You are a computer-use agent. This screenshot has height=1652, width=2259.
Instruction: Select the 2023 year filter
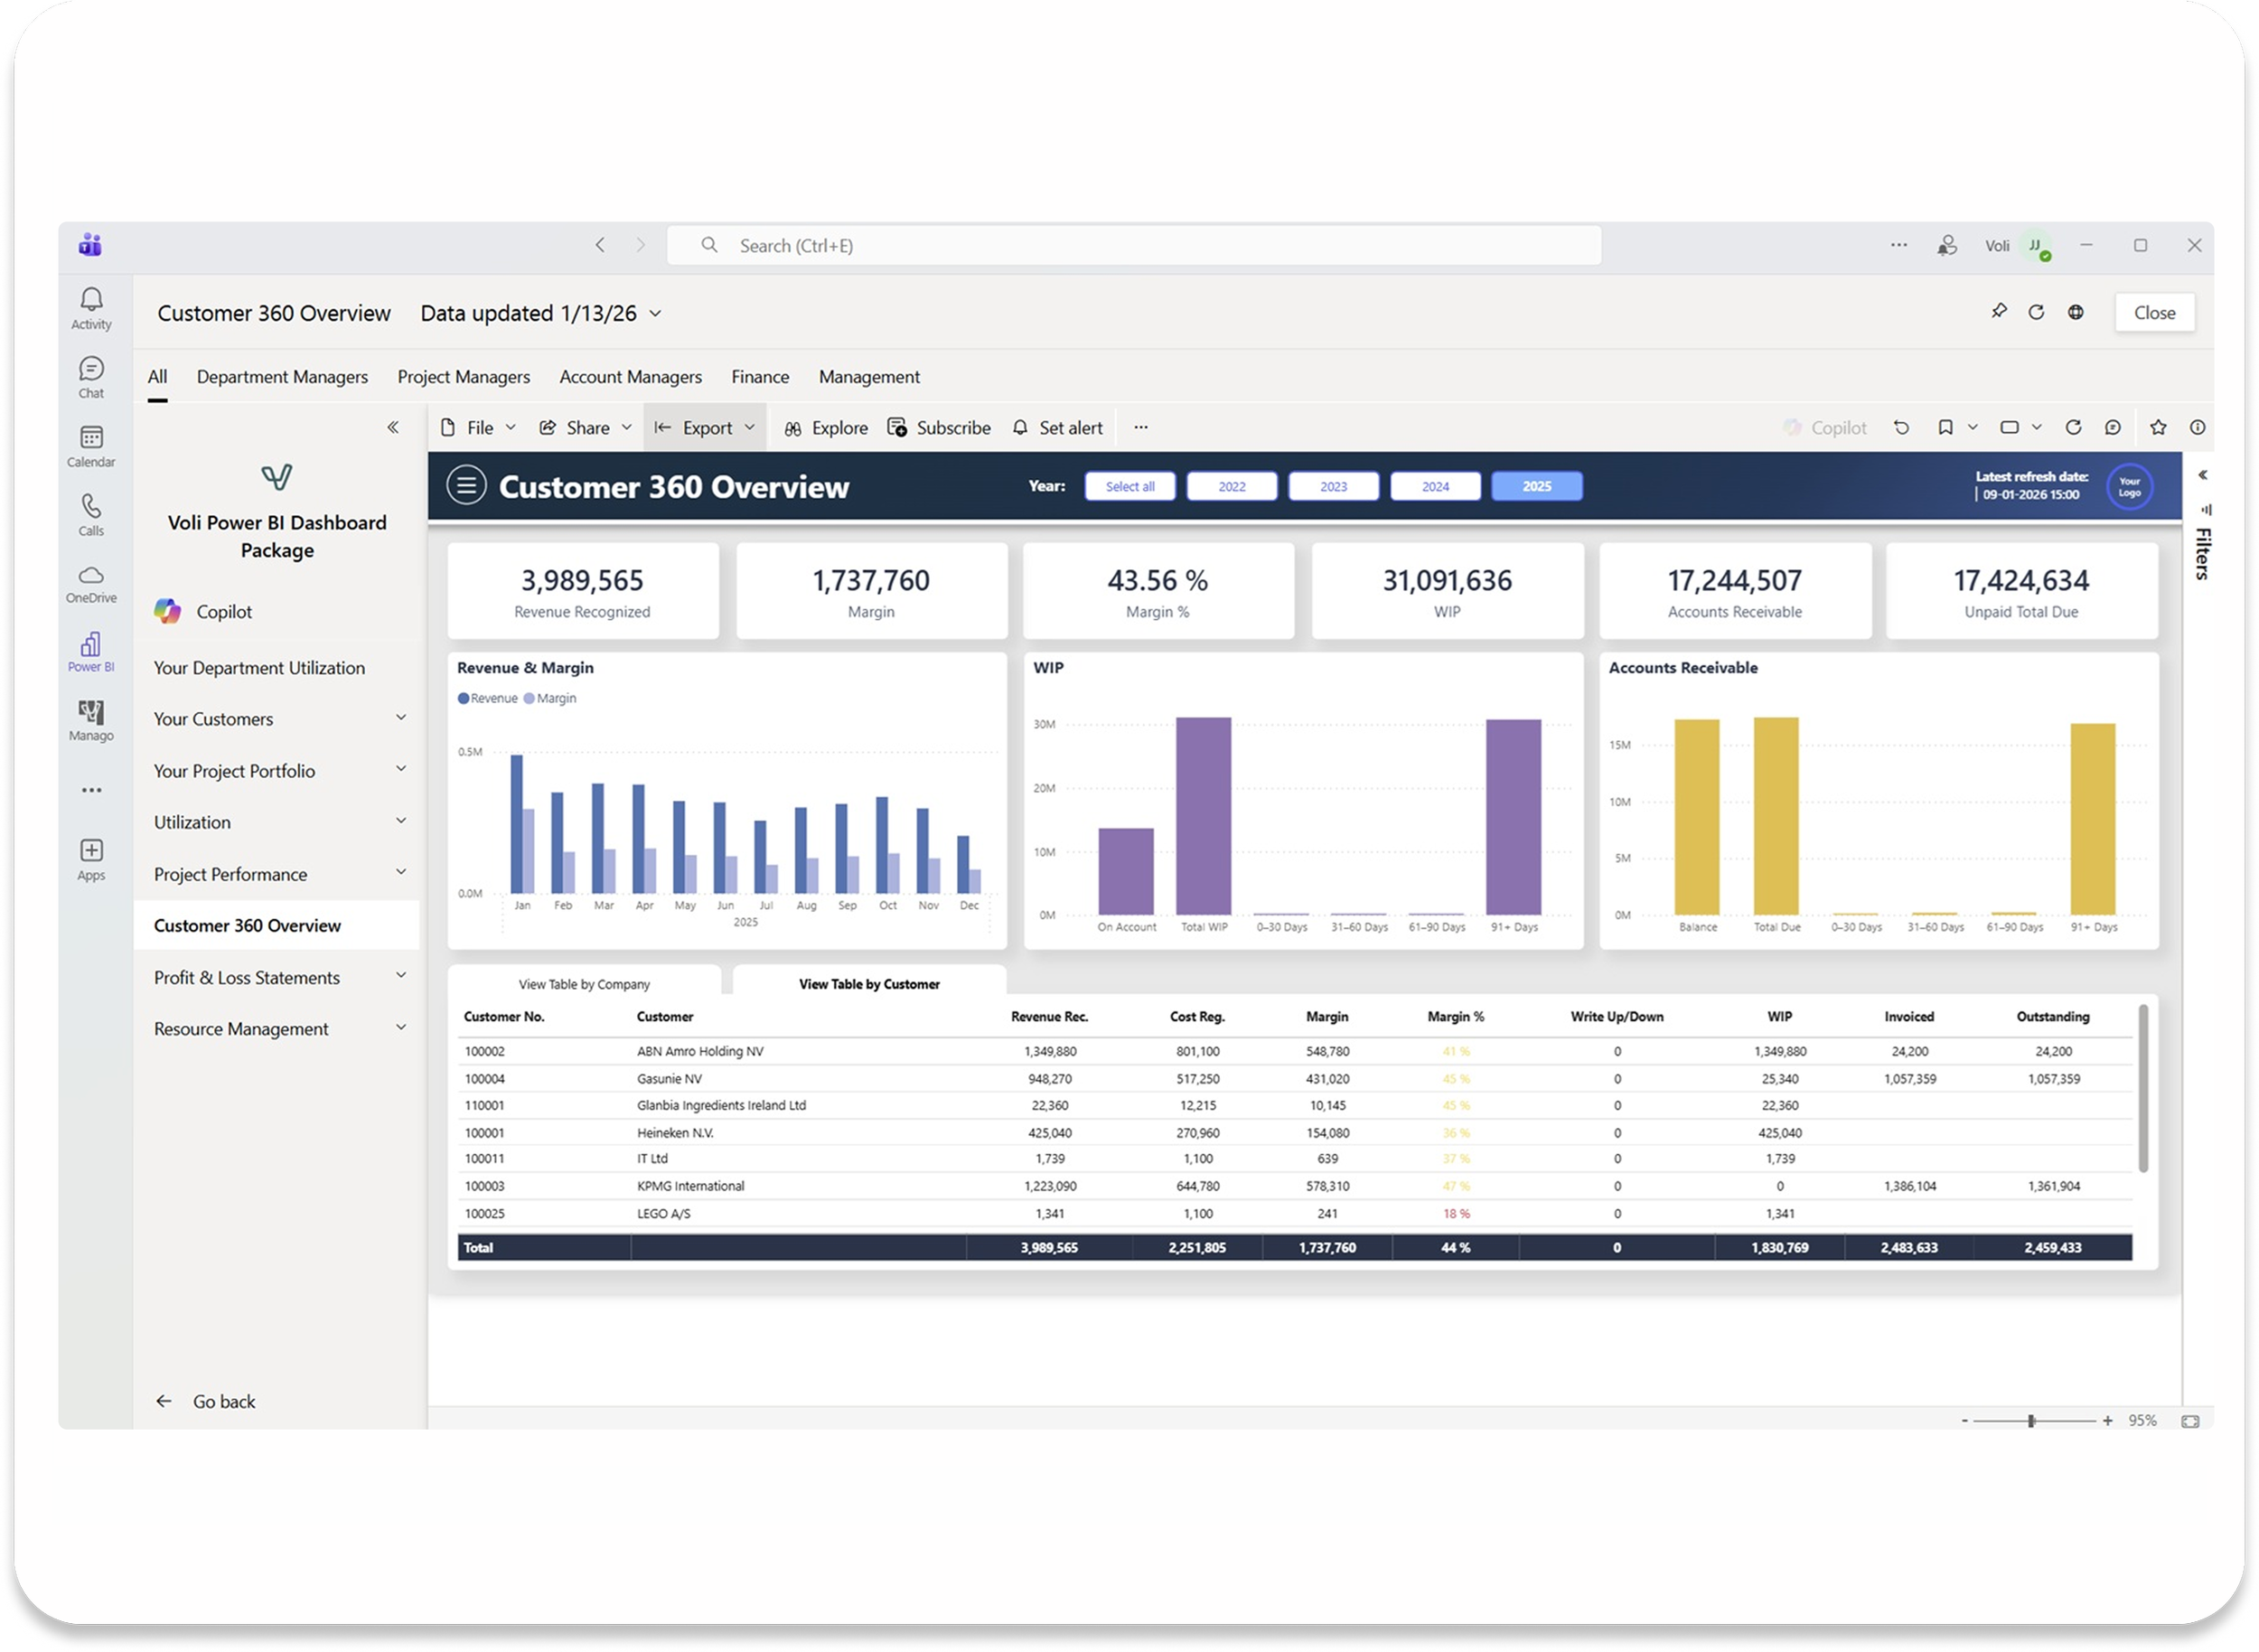click(x=1333, y=487)
